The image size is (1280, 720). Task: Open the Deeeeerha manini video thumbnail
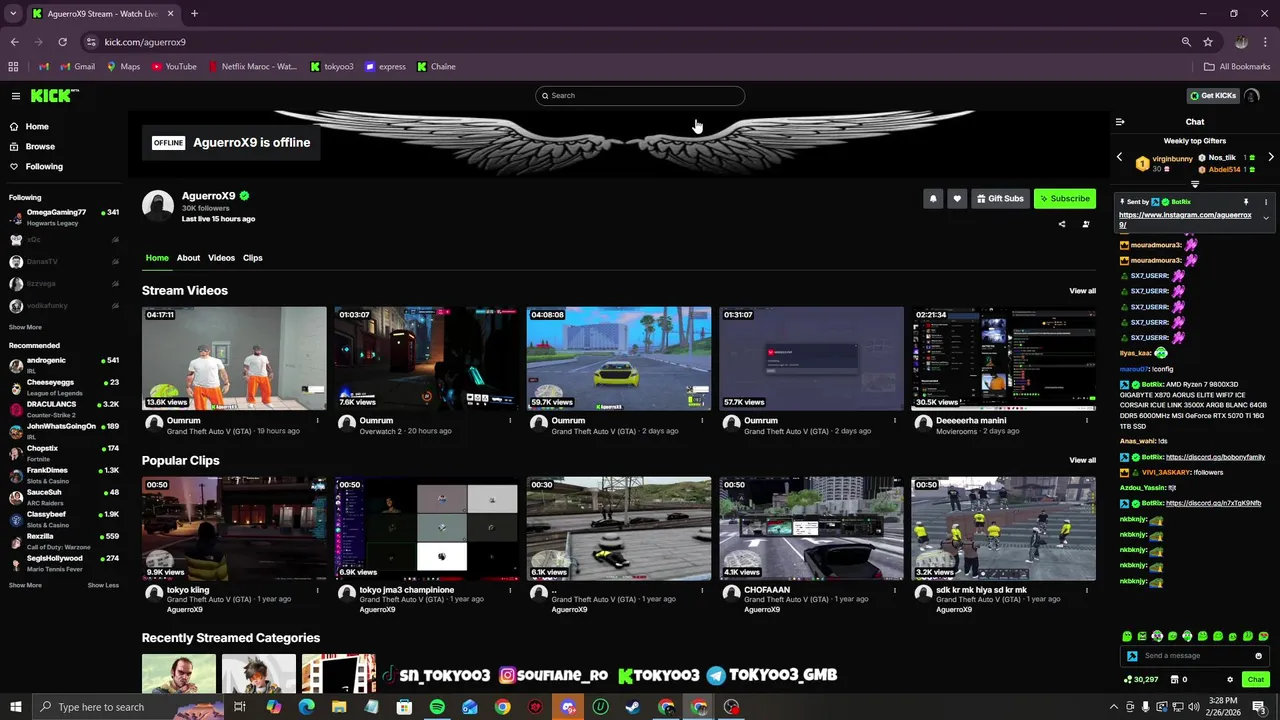point(1003,359)
